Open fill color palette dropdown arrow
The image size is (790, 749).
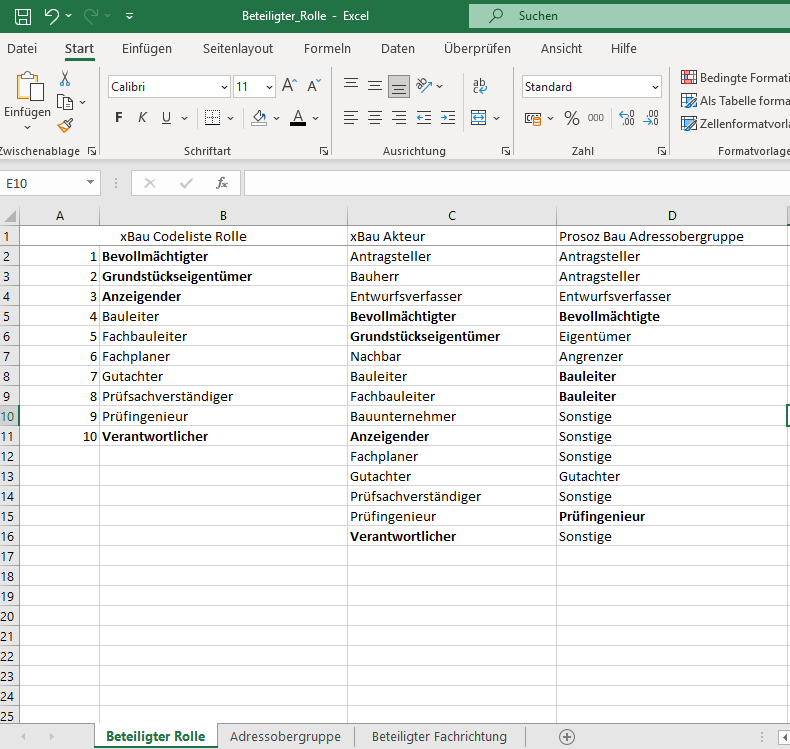(x=277, y=118)
